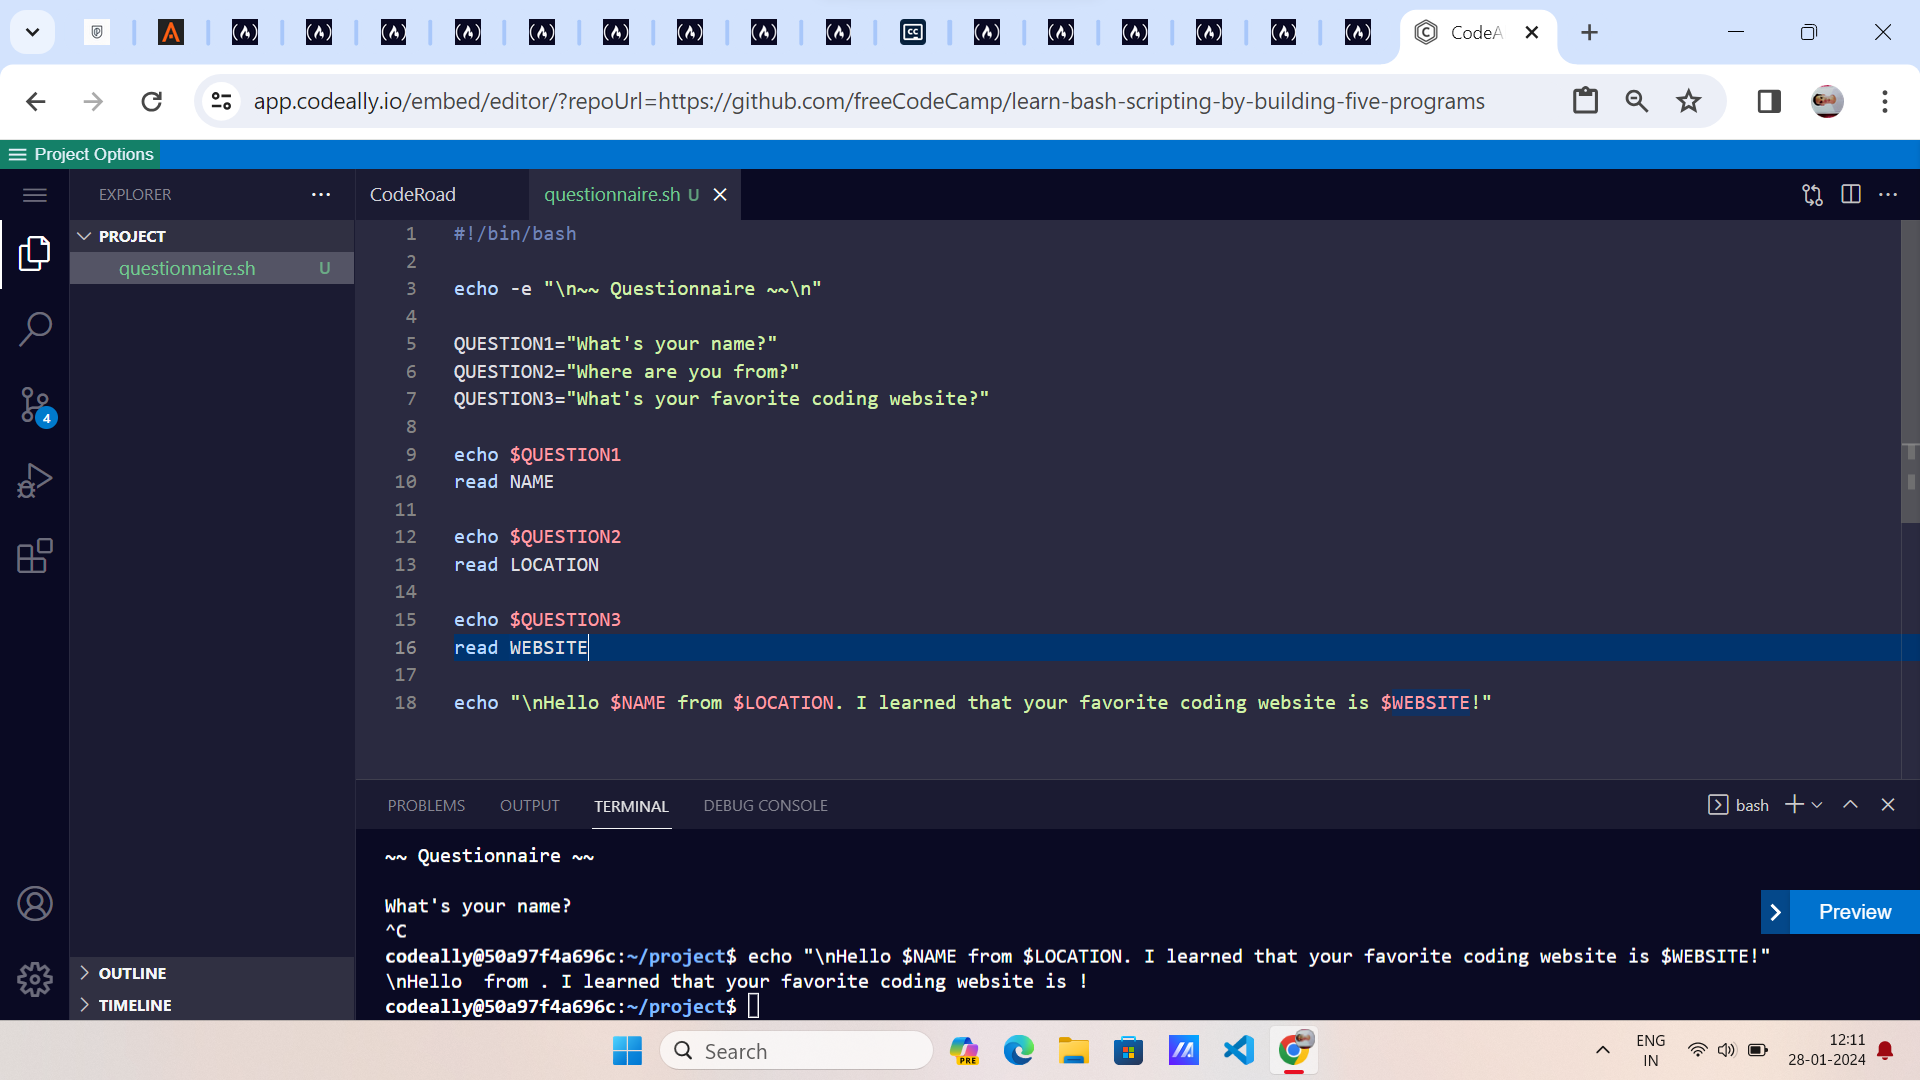Image resolution: width=1920 pixels, height=1080 pixels.
Task: Collapse the PROJECT folder section
Action: [x=85, y=236]
